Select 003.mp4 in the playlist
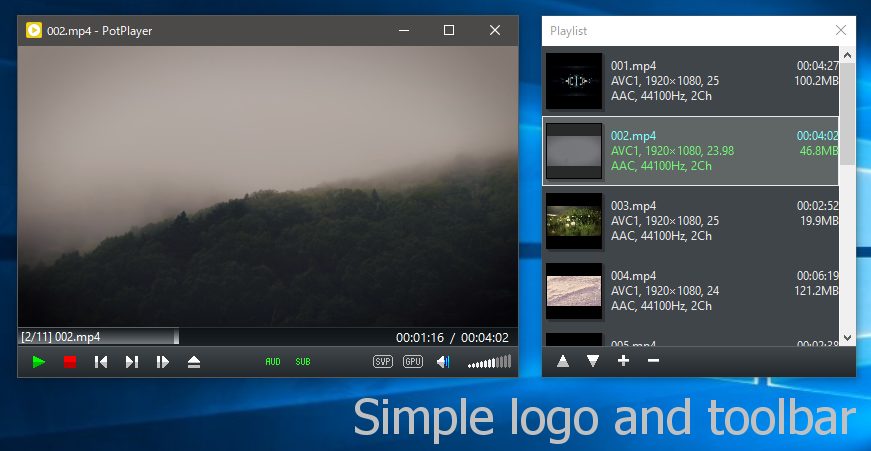Viewport: 871px width, 451px height. pyautogui.click(x=690, y=221)
